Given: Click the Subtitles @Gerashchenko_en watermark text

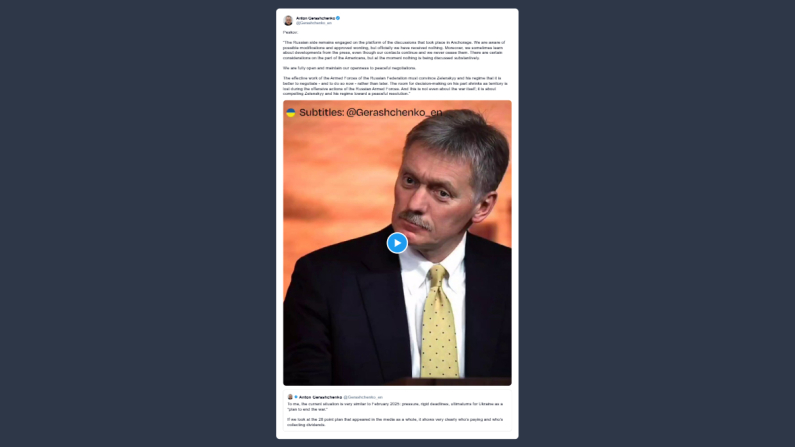Looking at the screenshot, I should pyautogui.click(x=371, y=113).
